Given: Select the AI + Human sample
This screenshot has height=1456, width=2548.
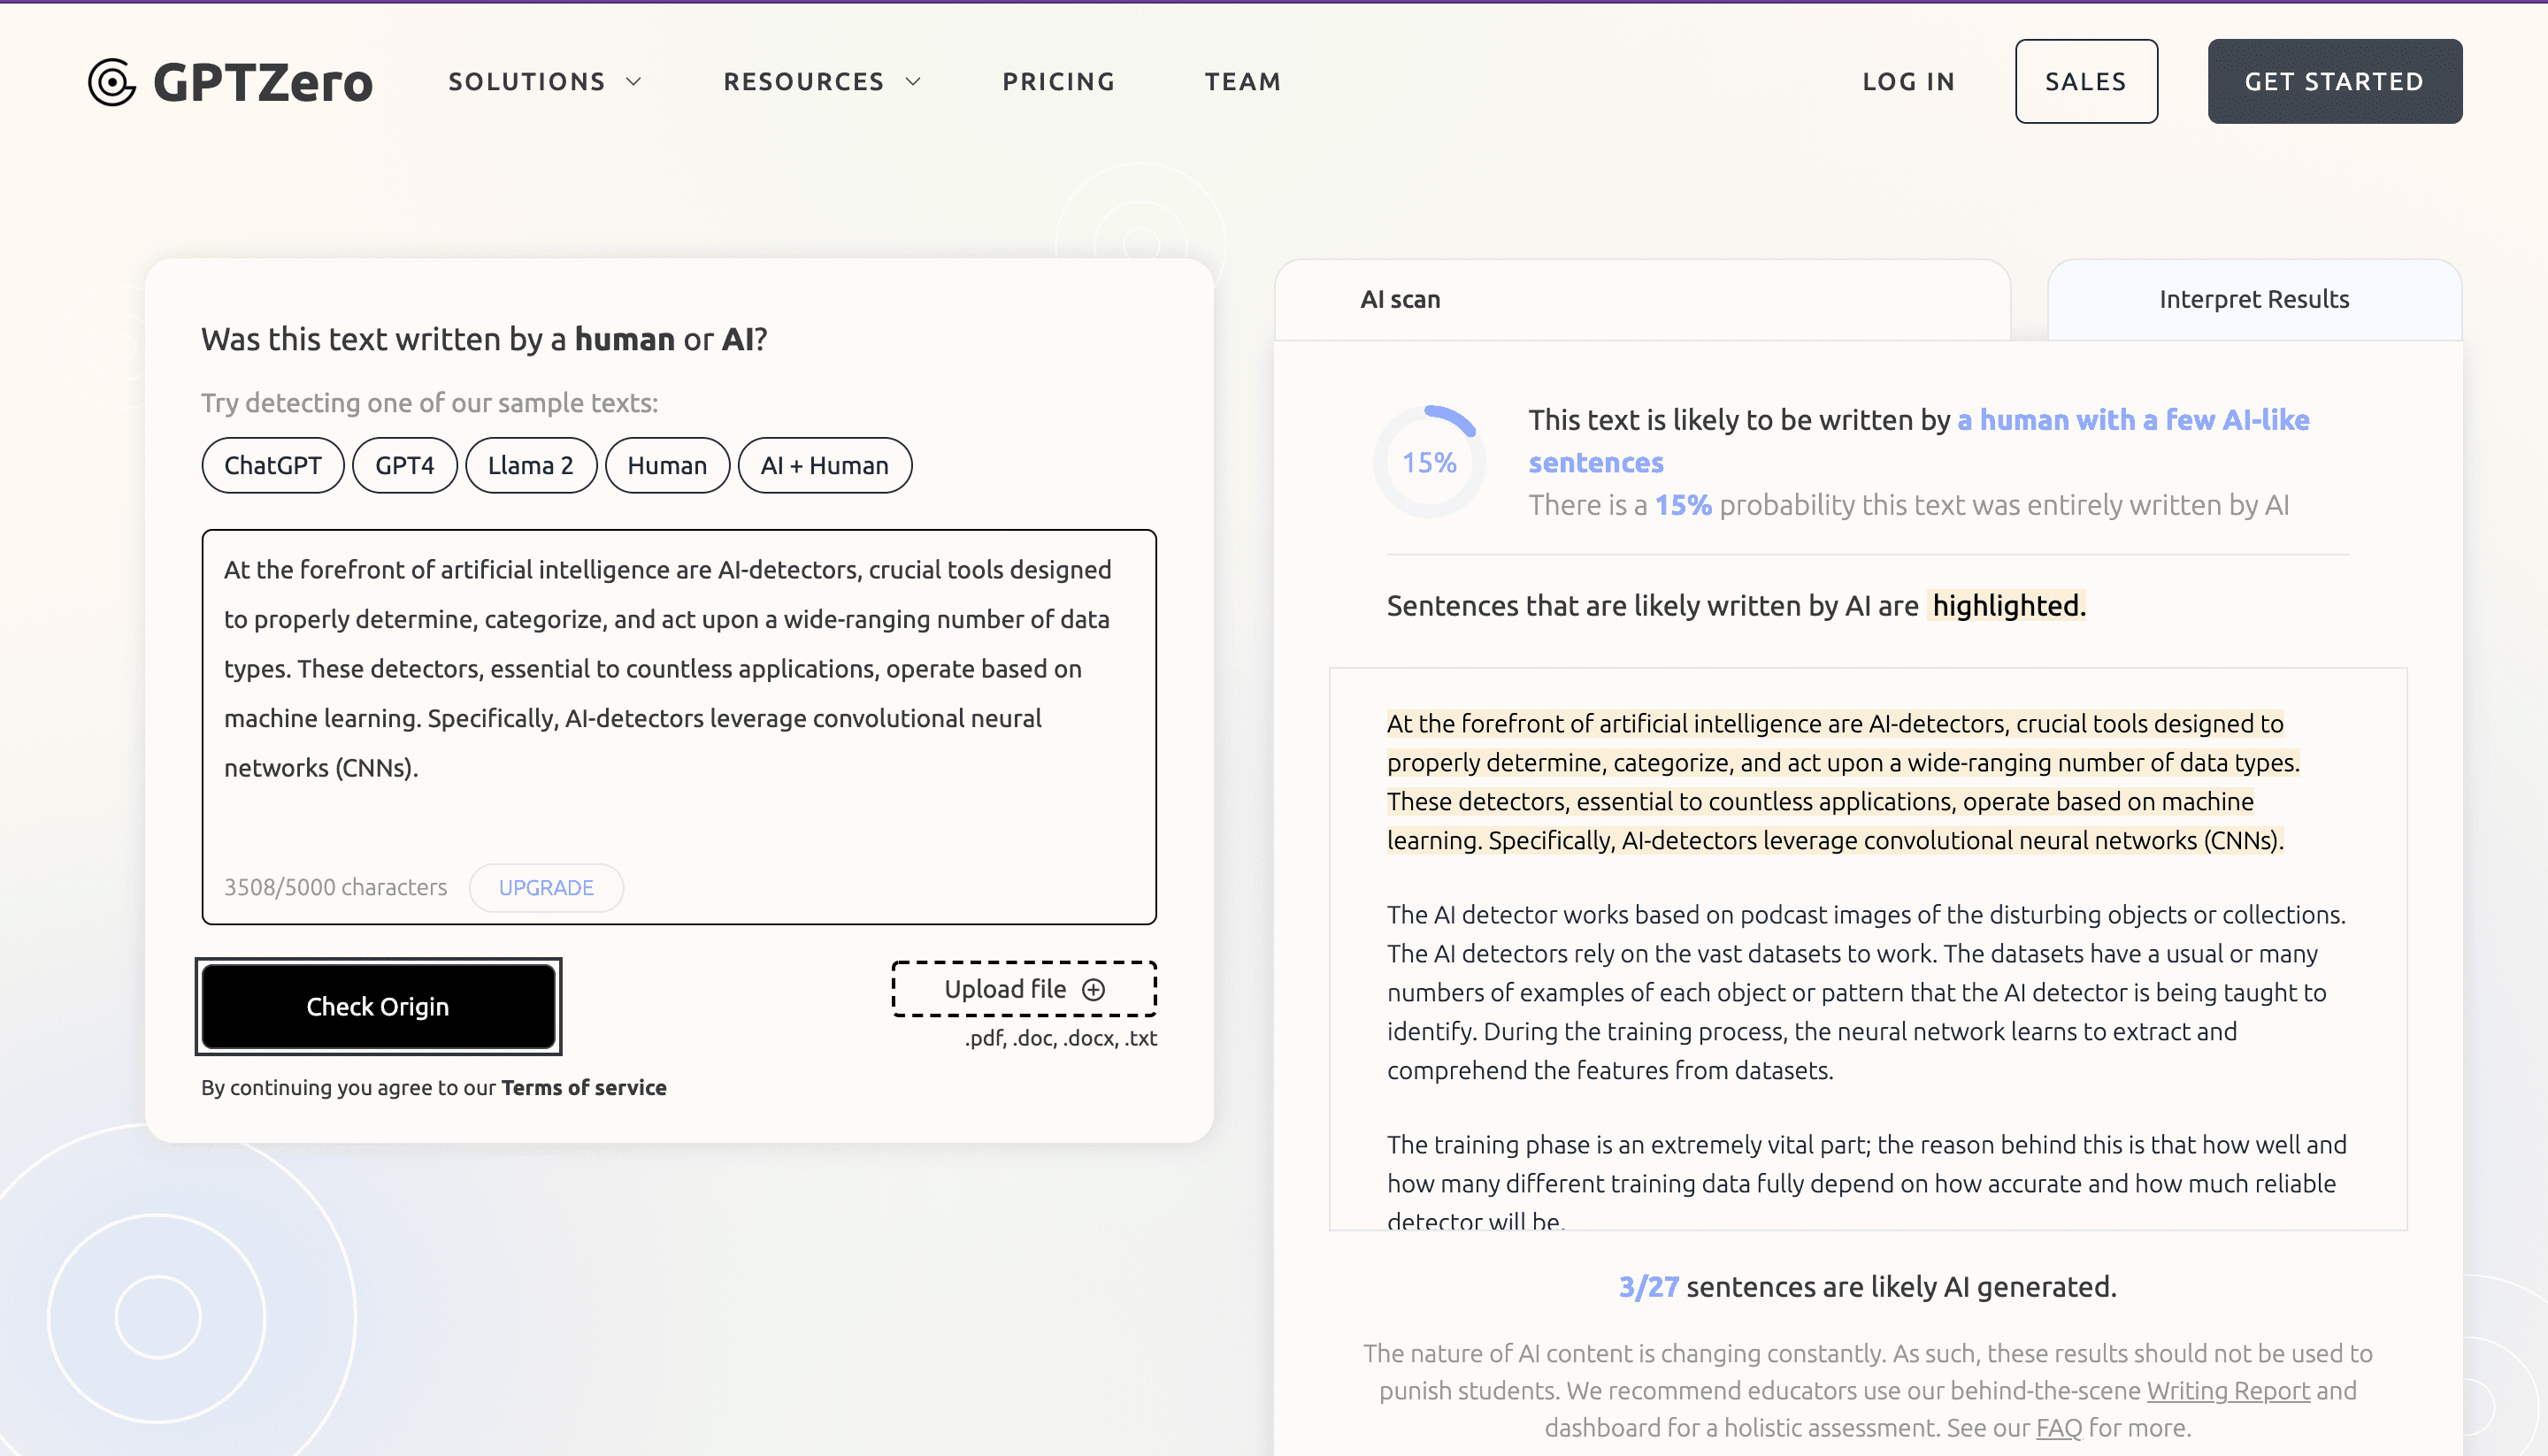Looking at the screenshot, I should 823,466.
